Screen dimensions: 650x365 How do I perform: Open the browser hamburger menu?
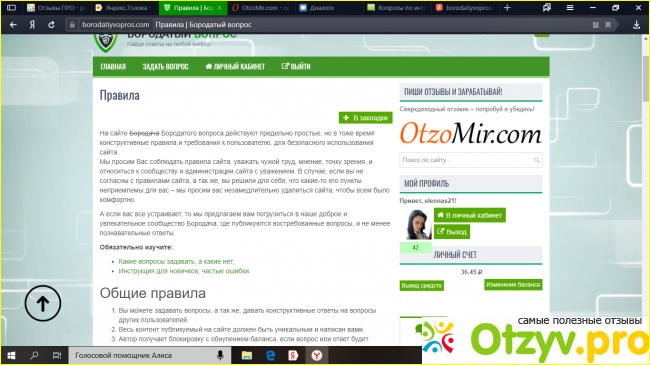(x=570, y=8)
